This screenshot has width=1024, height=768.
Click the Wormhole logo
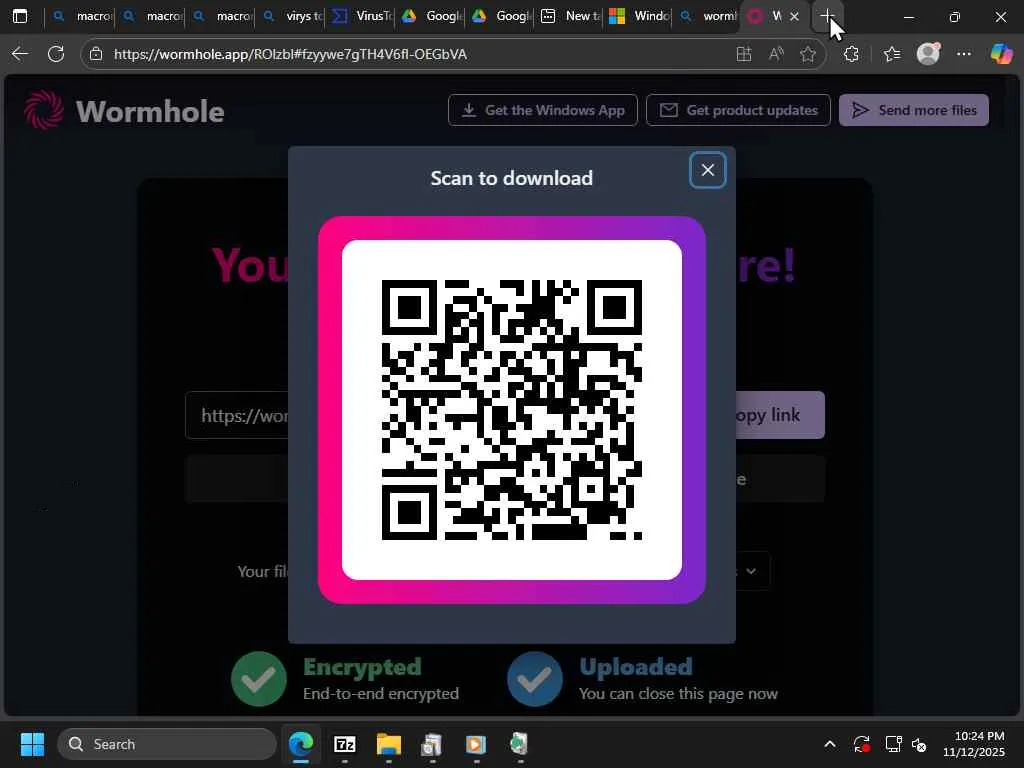click(124, 111)
